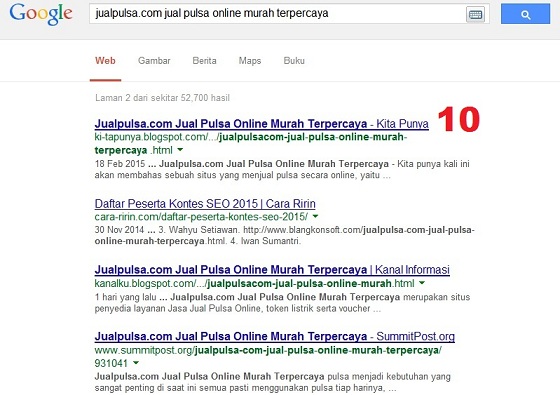
Task: Open the Kanal Informasi result link
Action: click(x=272, y=270)
